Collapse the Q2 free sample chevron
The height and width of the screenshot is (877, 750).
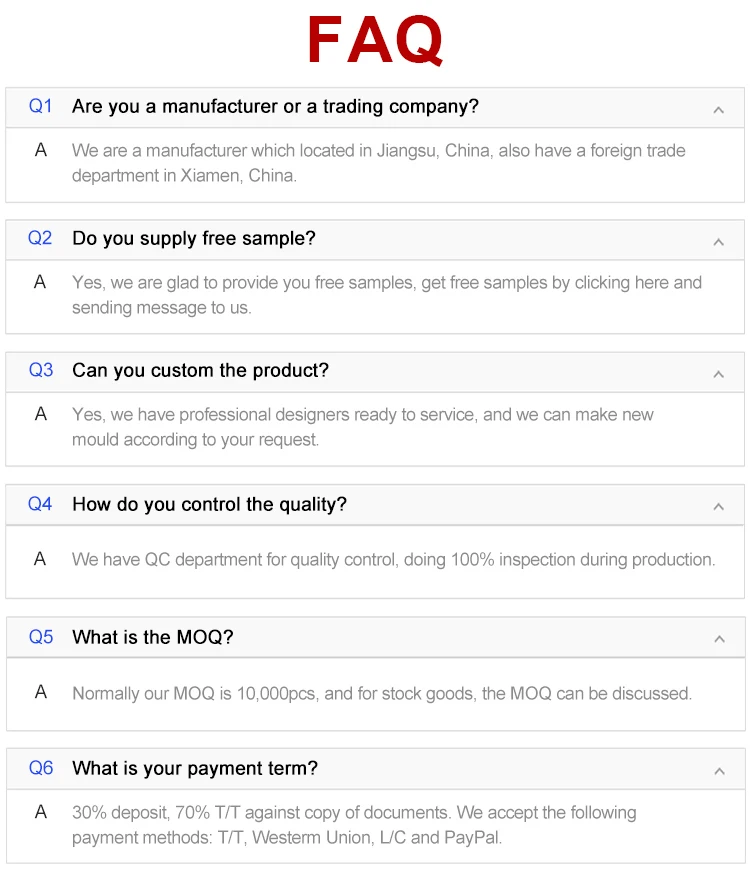[718, 241]
